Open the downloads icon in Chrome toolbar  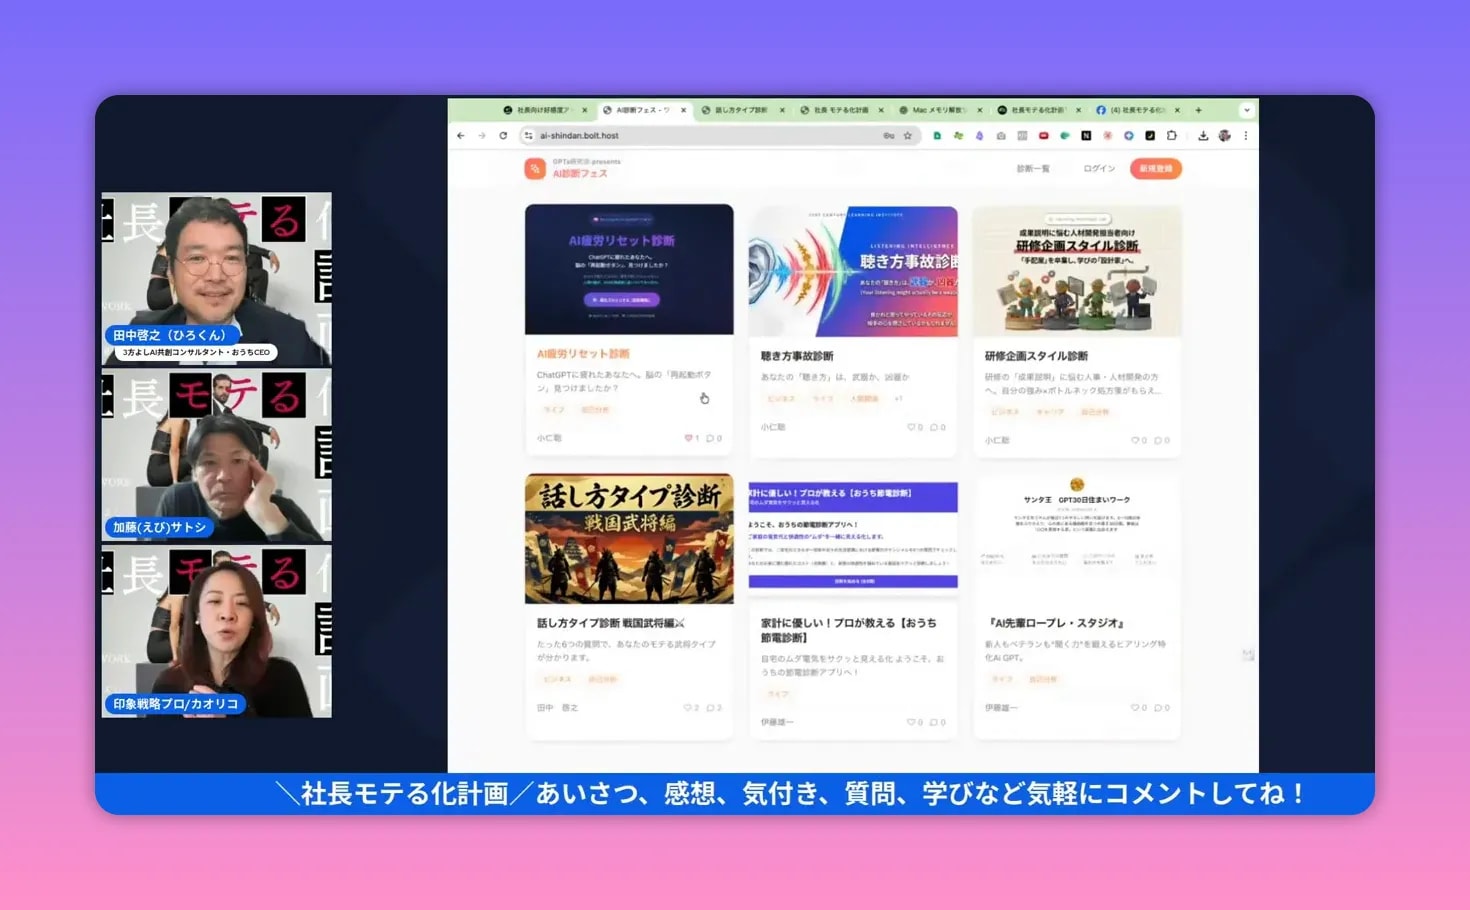pyautogui.click(x=1204, y=135)
